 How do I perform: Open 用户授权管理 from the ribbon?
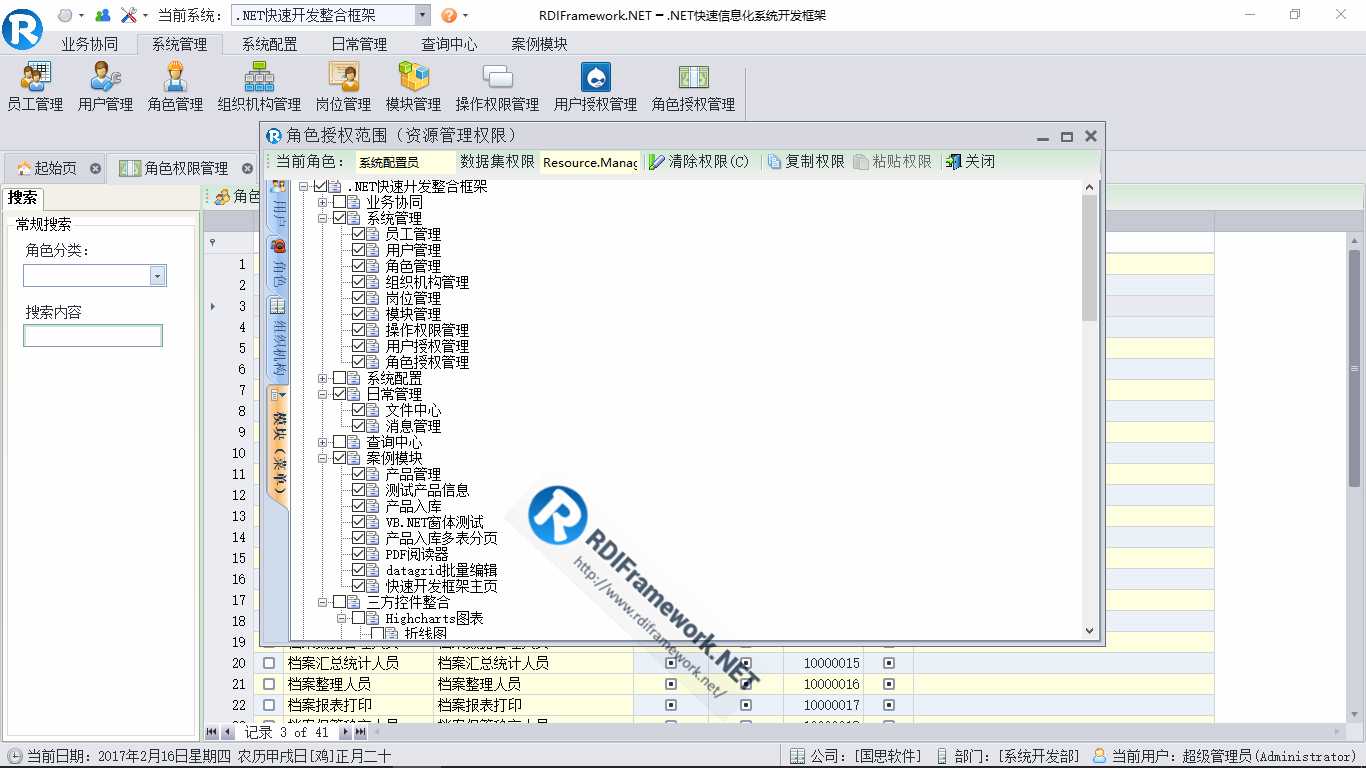(595, 87)
